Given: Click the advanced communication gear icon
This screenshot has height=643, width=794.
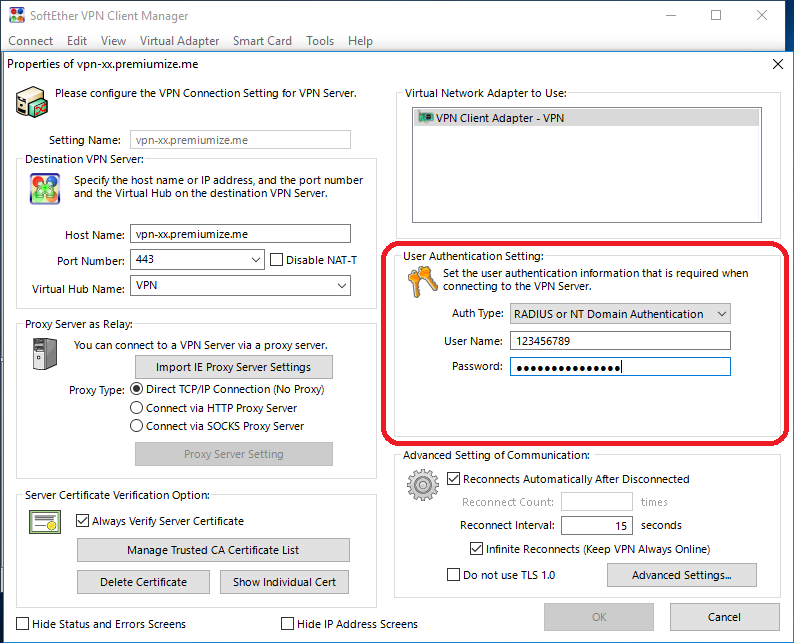Looking at the screenshot, I should [x=423, y=485].
